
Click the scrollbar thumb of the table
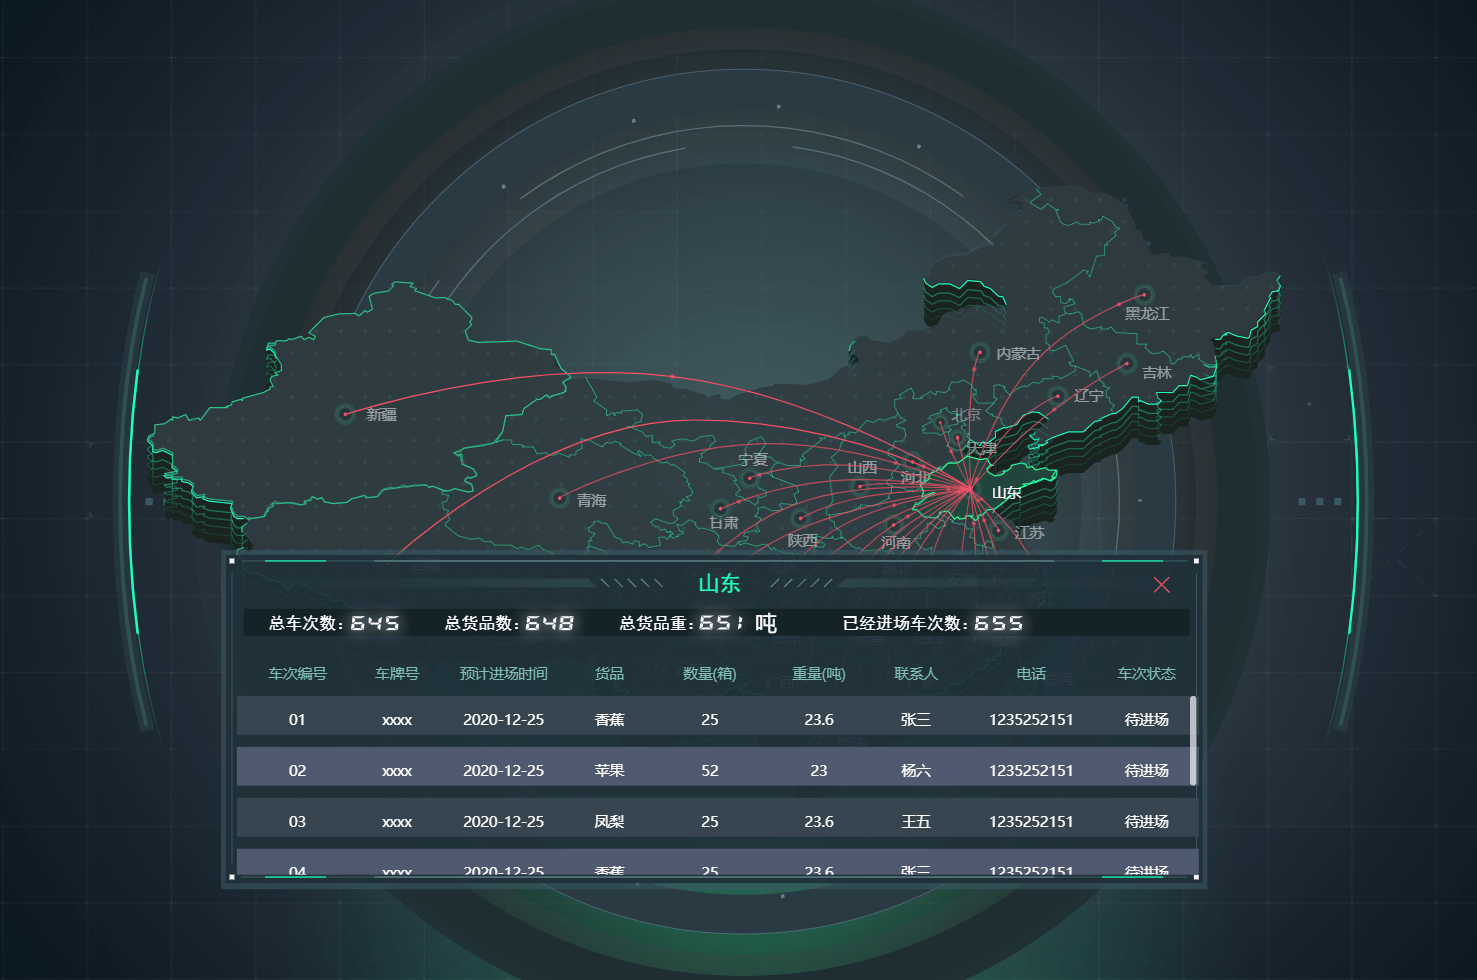tap(1193, 741)
